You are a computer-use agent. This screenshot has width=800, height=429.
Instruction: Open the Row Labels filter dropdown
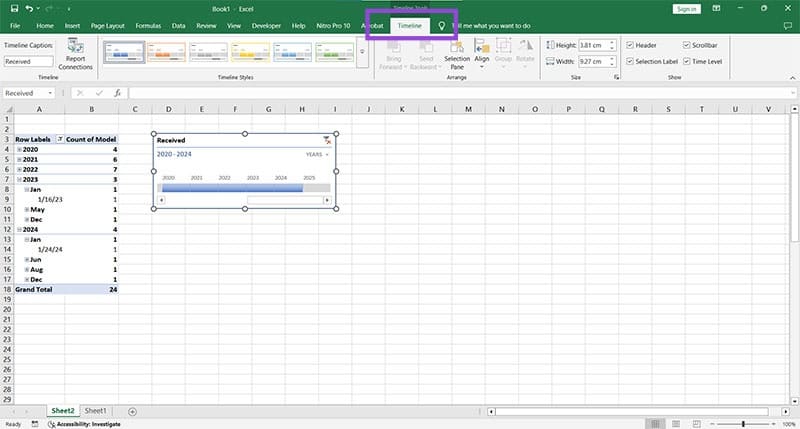(59, 139)
